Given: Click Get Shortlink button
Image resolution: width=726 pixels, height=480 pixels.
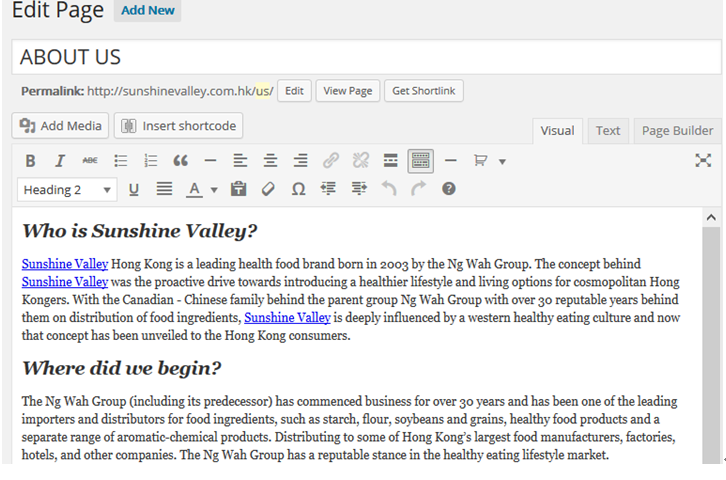Looking at the screenshot, I should coord(424,91).
